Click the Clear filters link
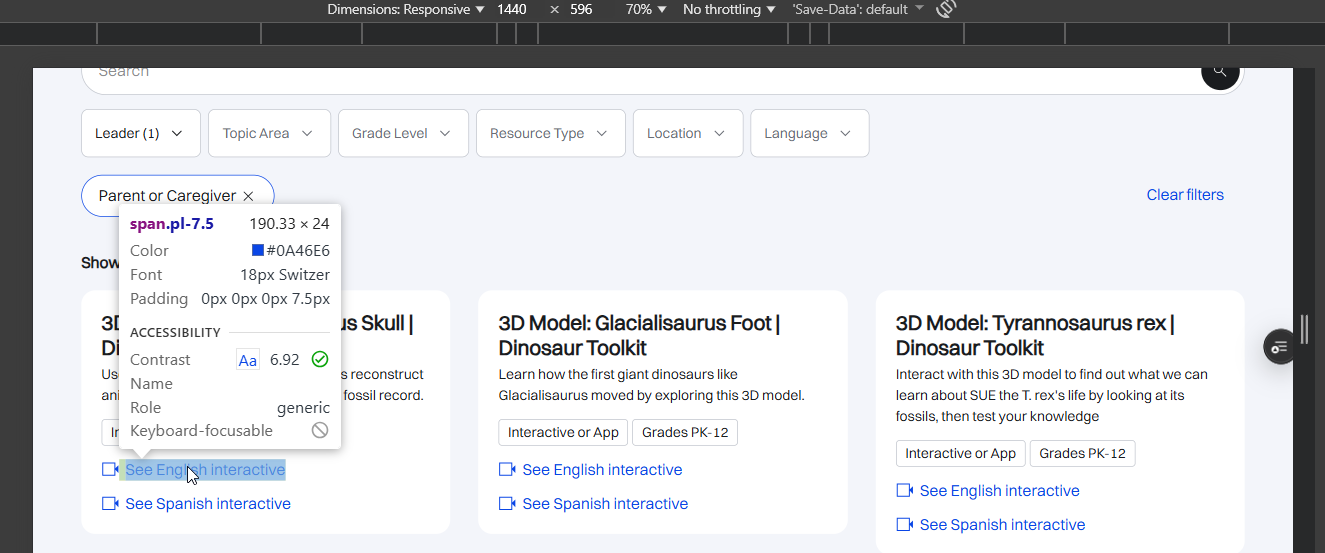Viewport: 1325px width, 553px height. [1184, 195]
